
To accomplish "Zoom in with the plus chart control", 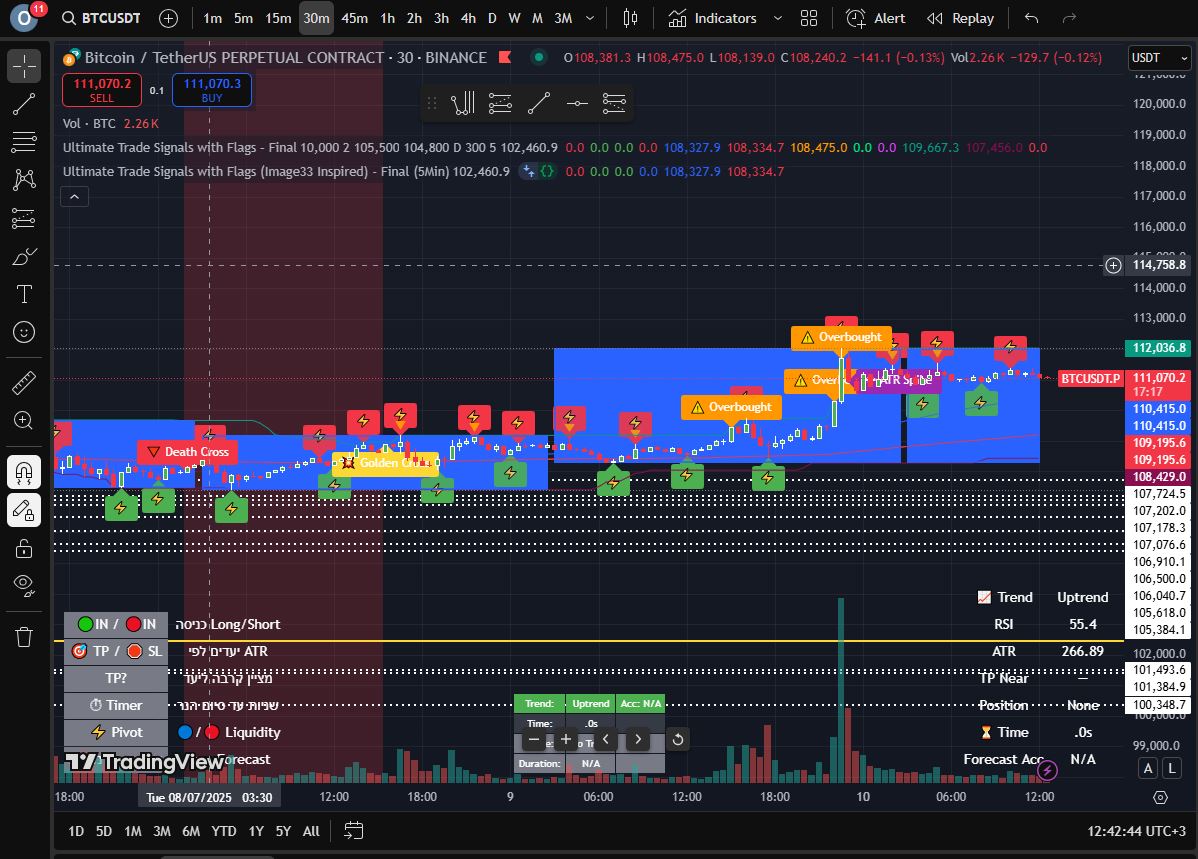I will (x=566, y=740).
